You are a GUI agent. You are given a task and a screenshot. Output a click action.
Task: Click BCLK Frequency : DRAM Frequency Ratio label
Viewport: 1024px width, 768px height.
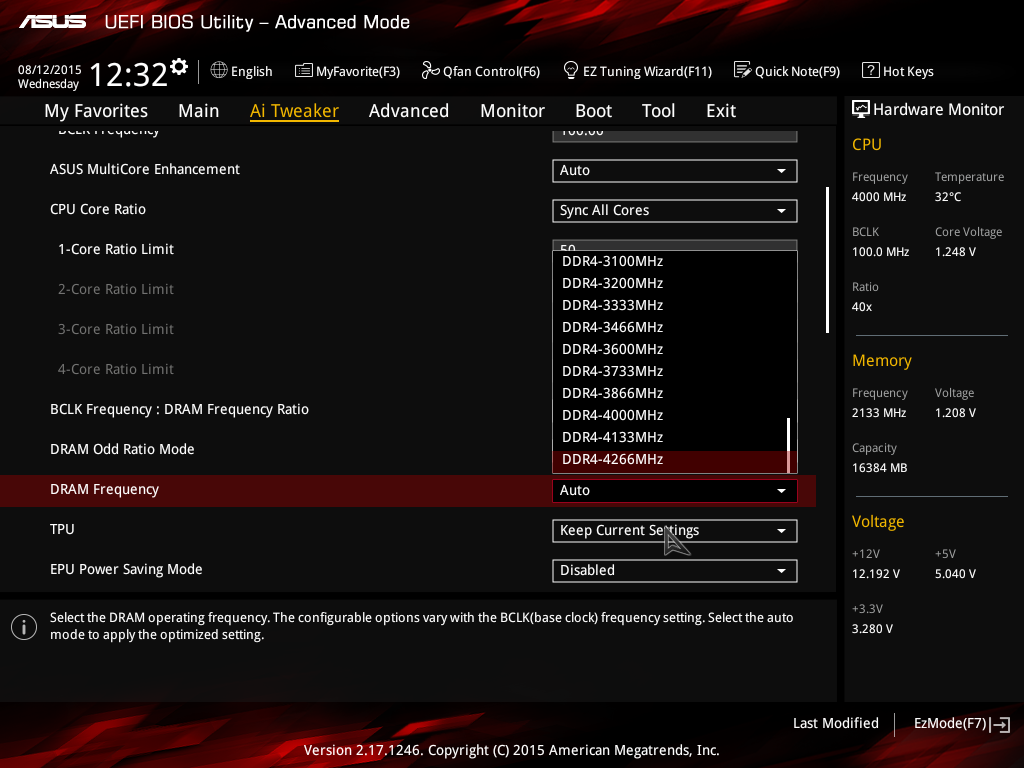pos(180,409)
